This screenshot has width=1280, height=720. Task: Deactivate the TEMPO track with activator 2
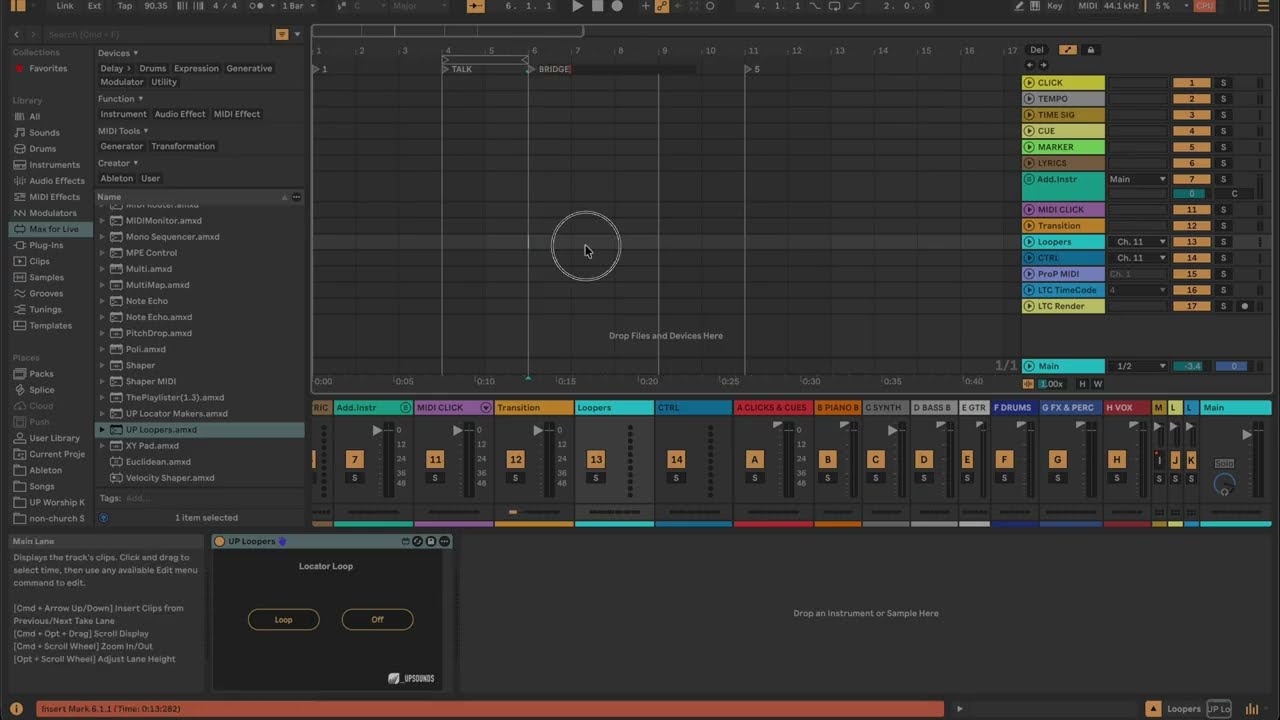click(x=1191, y=99)
